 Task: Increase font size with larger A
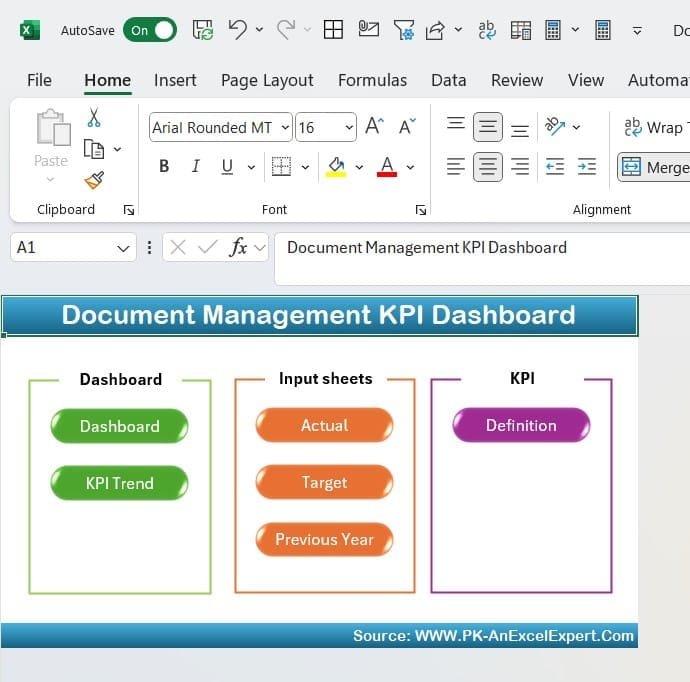pyautogui.click(x=374, y=126)
